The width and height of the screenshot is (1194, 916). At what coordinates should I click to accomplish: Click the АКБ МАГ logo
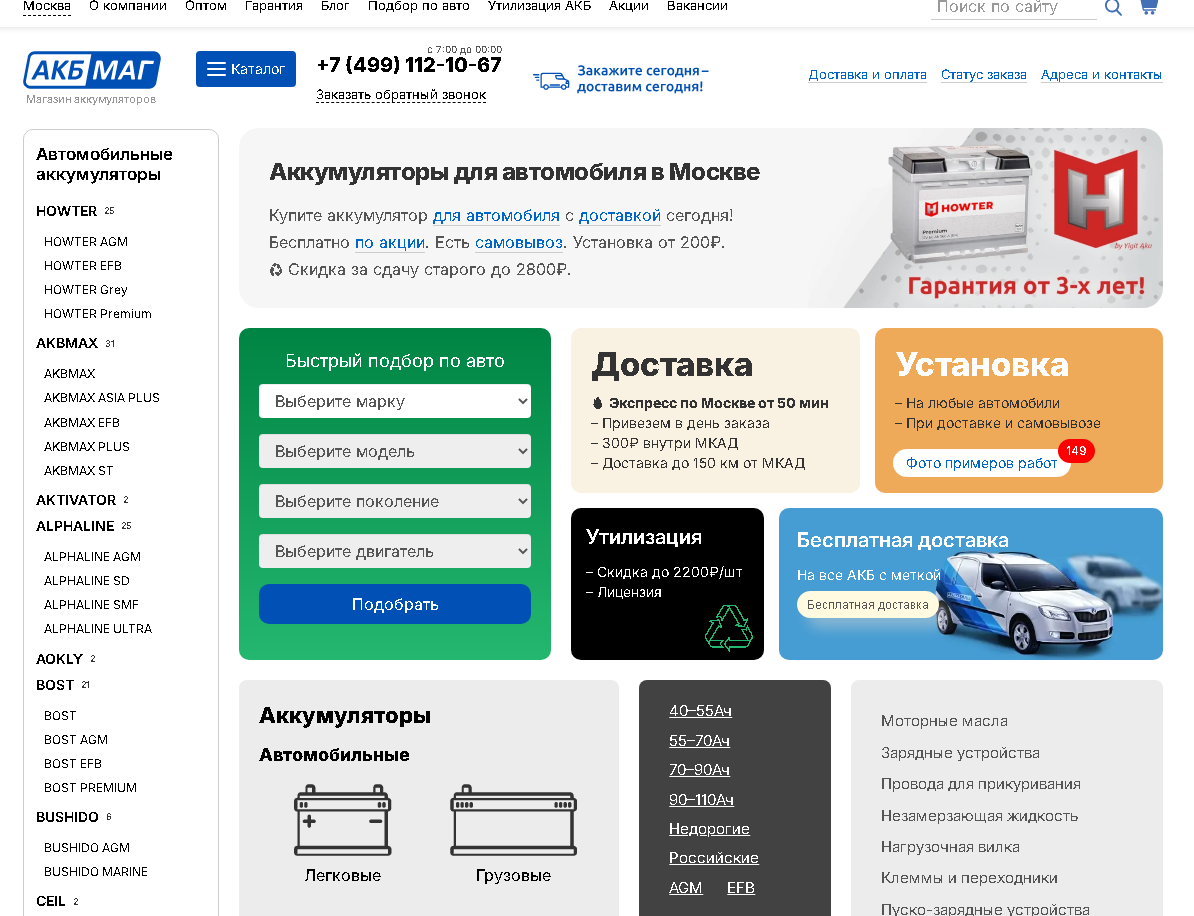tap(92, 70)
